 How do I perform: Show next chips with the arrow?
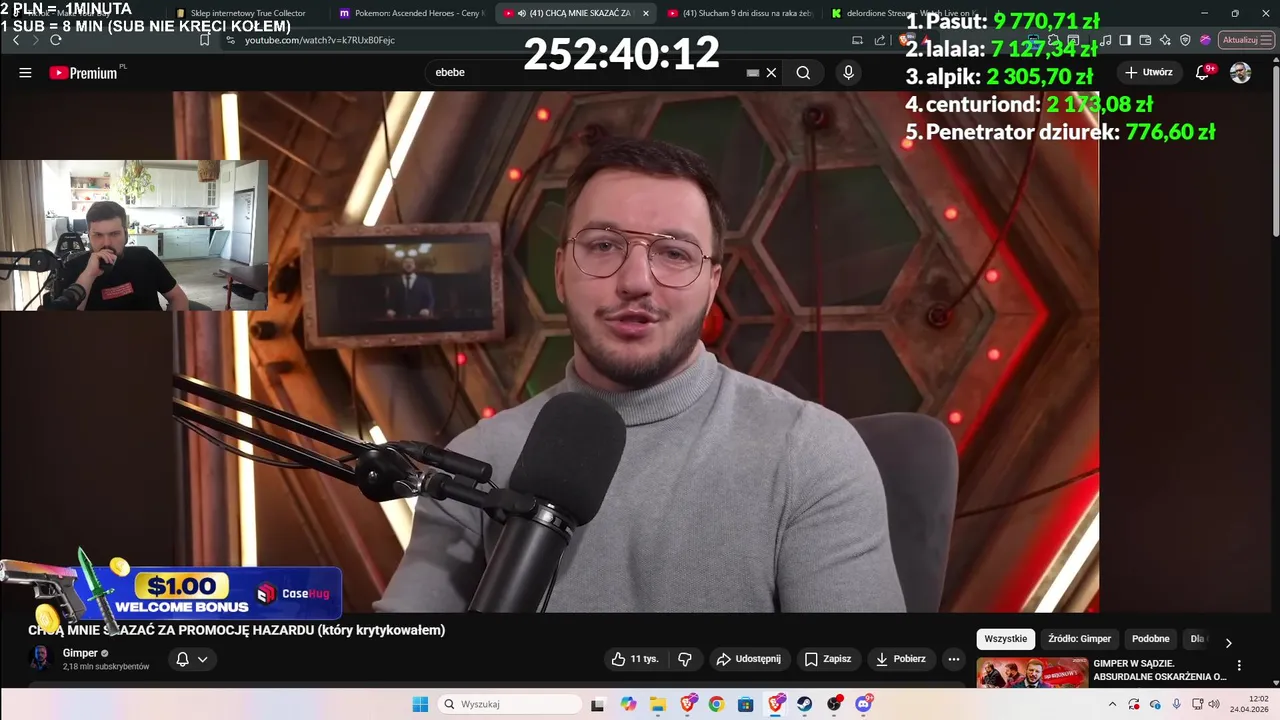click(x=1228, y=642)
